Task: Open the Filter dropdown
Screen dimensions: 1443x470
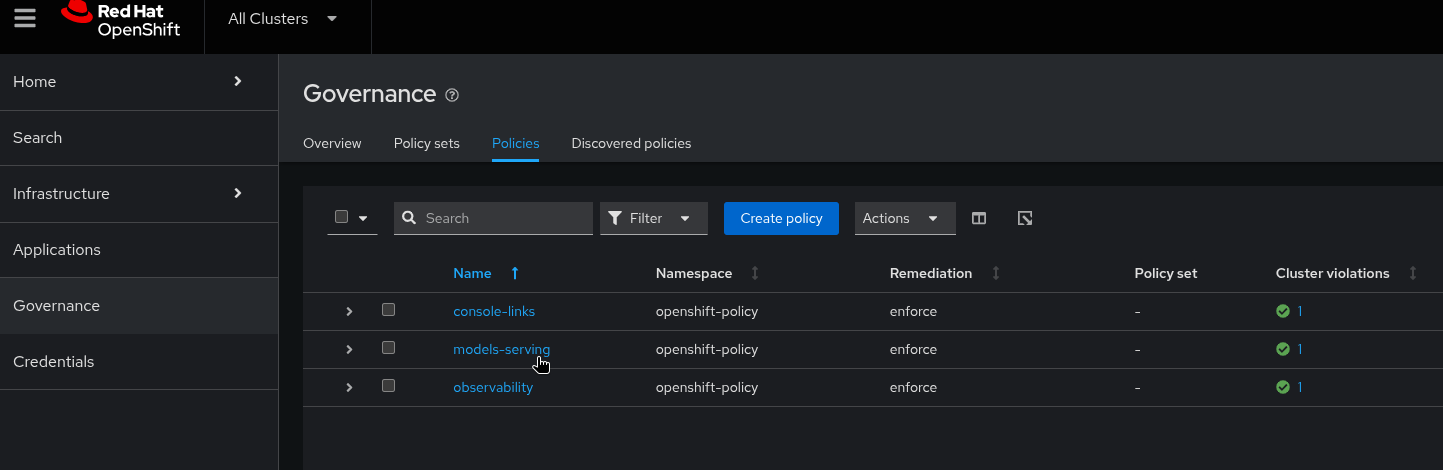Action: point(653,218)
